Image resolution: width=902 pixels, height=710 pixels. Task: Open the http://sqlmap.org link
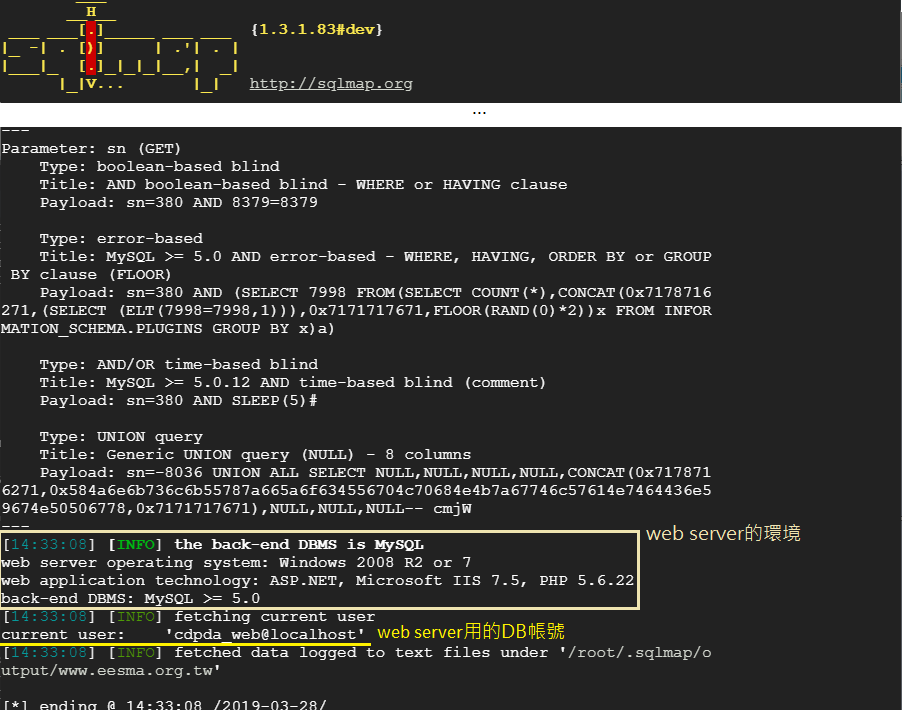tap(331, 84)
